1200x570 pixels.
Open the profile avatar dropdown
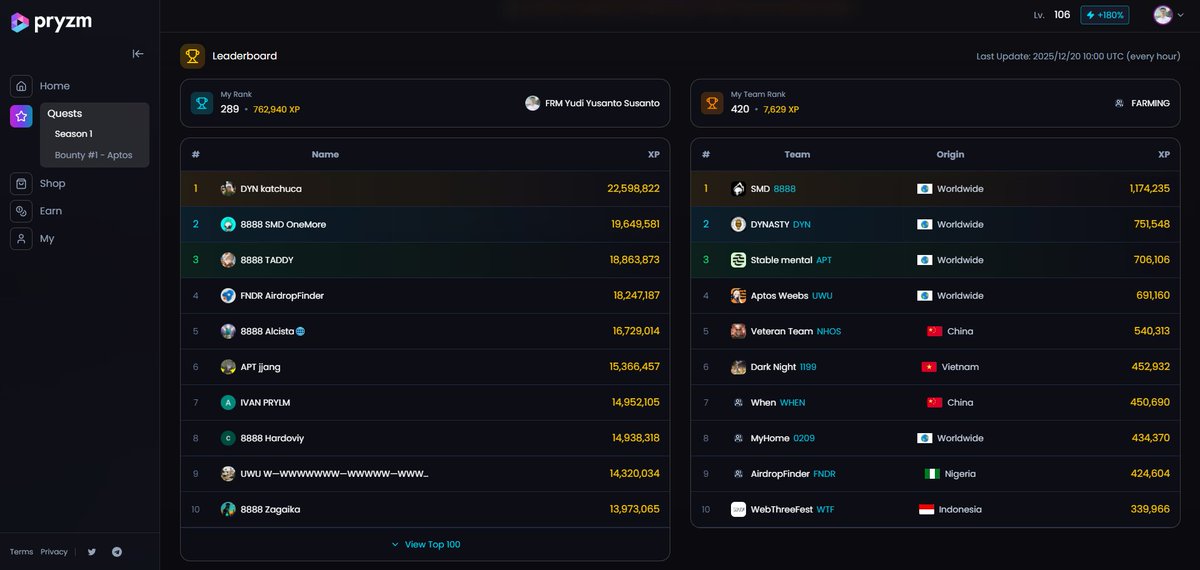click(1171, 15)
